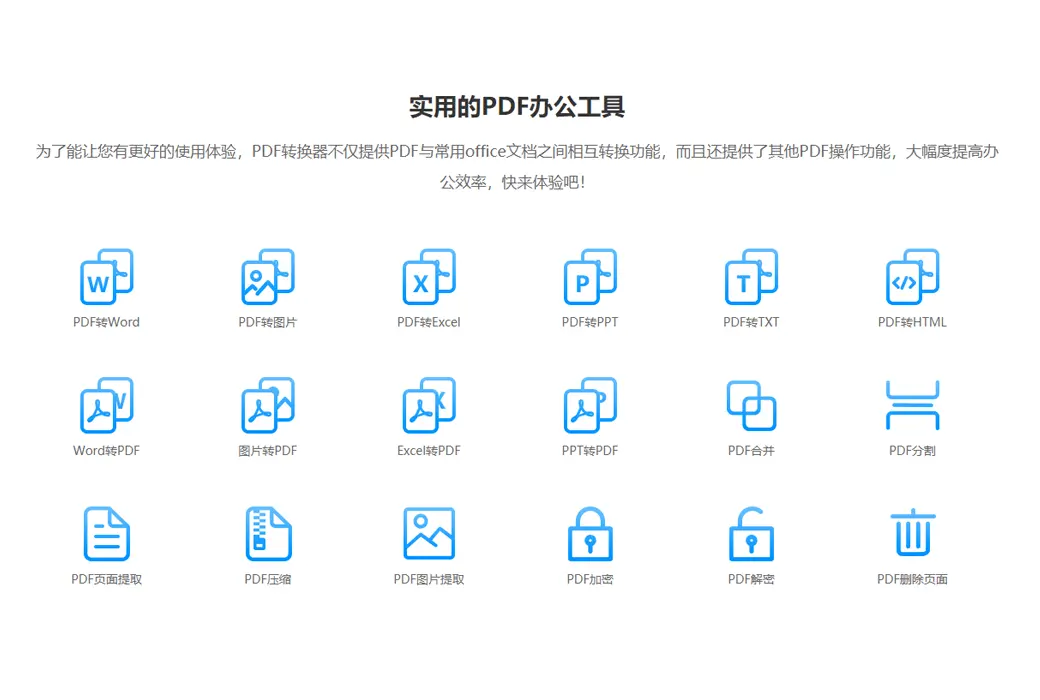1040x700 pixels.
Task: Choose the PPT转PDF icon
Action: click(590, 405)
